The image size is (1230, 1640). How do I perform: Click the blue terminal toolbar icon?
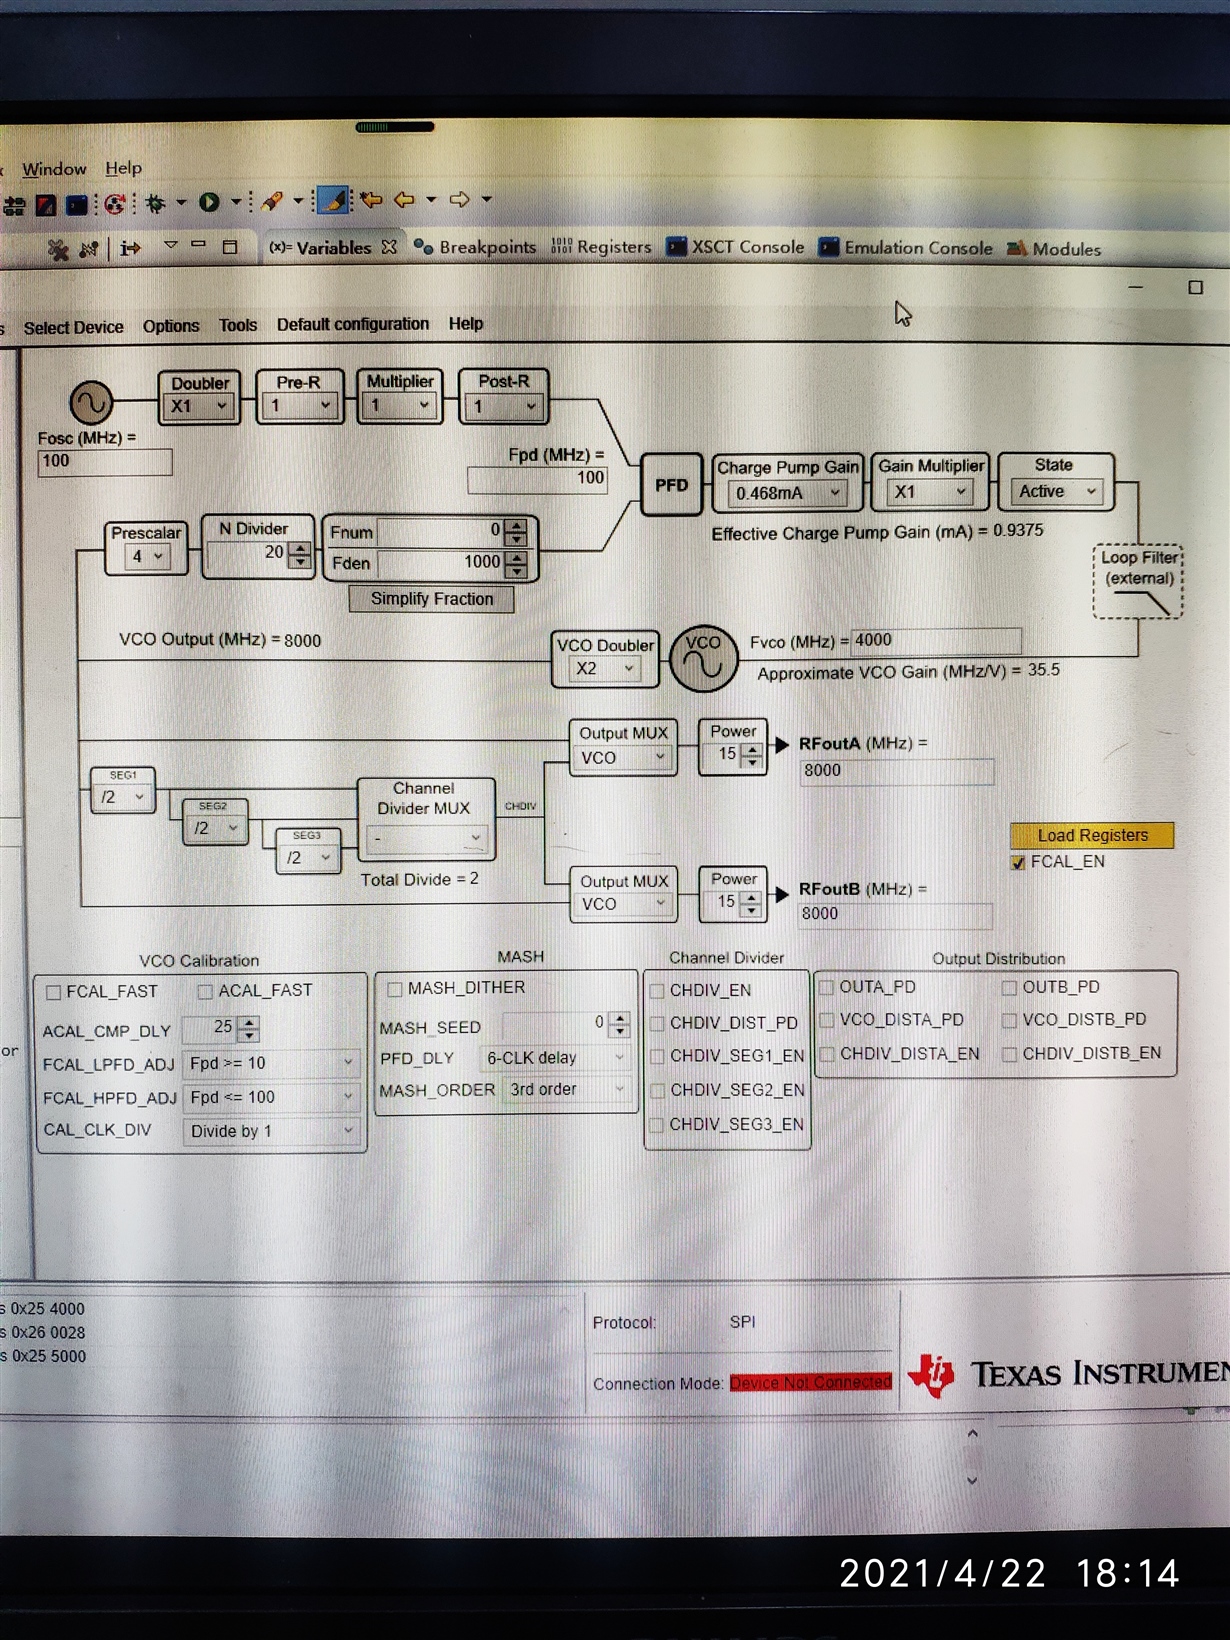[x=77, y=205]
